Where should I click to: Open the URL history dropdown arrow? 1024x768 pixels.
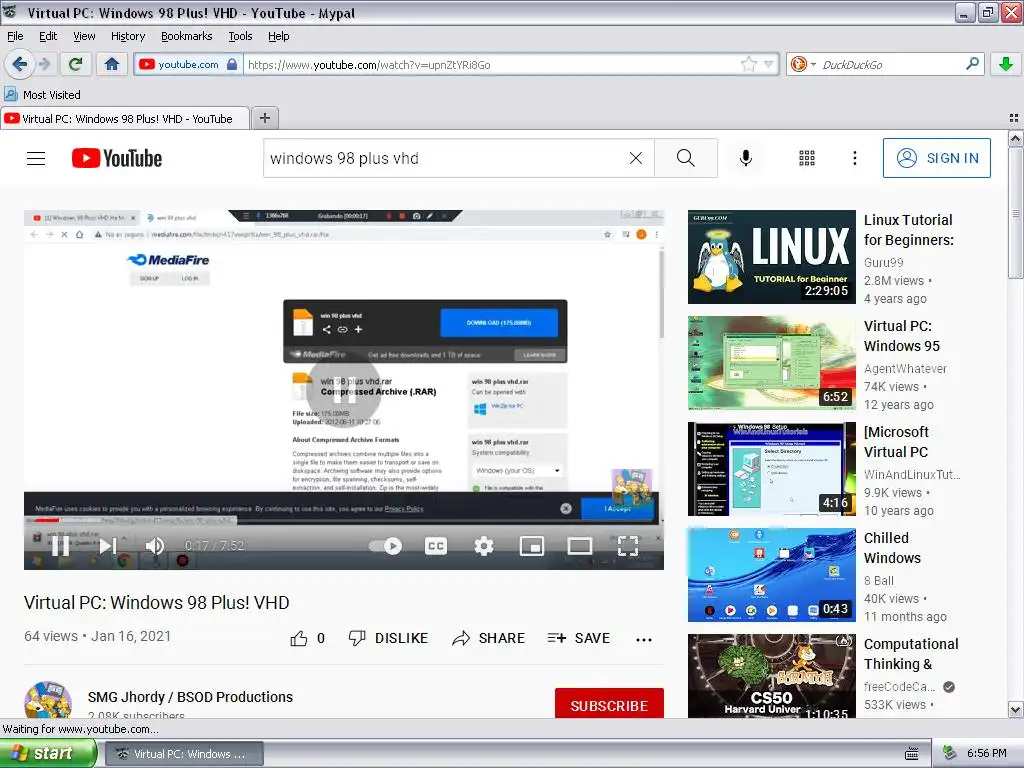point(769,64)
